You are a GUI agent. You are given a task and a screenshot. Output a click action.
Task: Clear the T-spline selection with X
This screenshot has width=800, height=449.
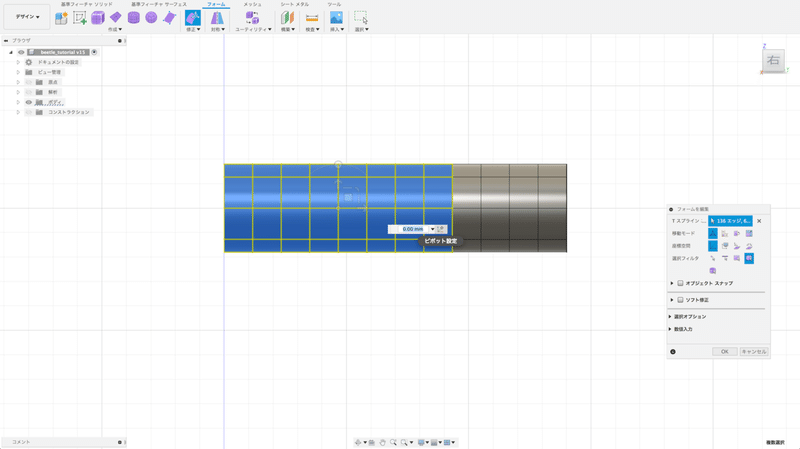(759, 221)
